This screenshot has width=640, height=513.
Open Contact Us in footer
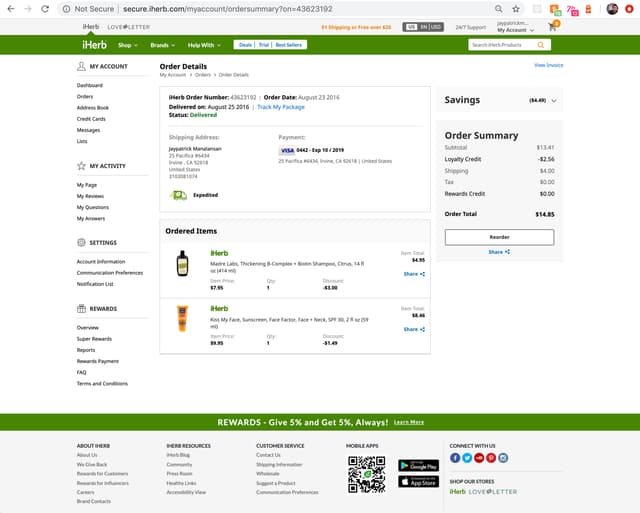tap(268, 455)
